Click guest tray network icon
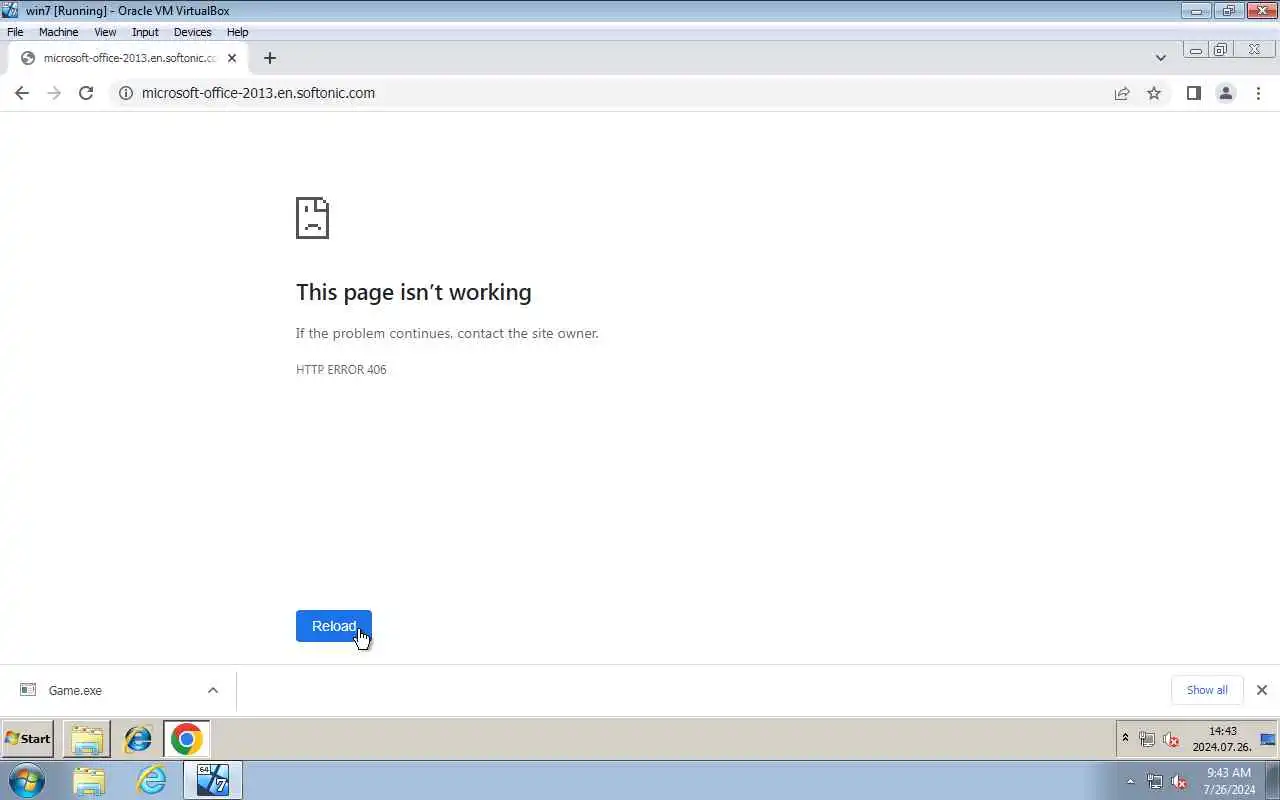Image resolution: width=1280 pixels, height=800 pixels. [1147, 740]
